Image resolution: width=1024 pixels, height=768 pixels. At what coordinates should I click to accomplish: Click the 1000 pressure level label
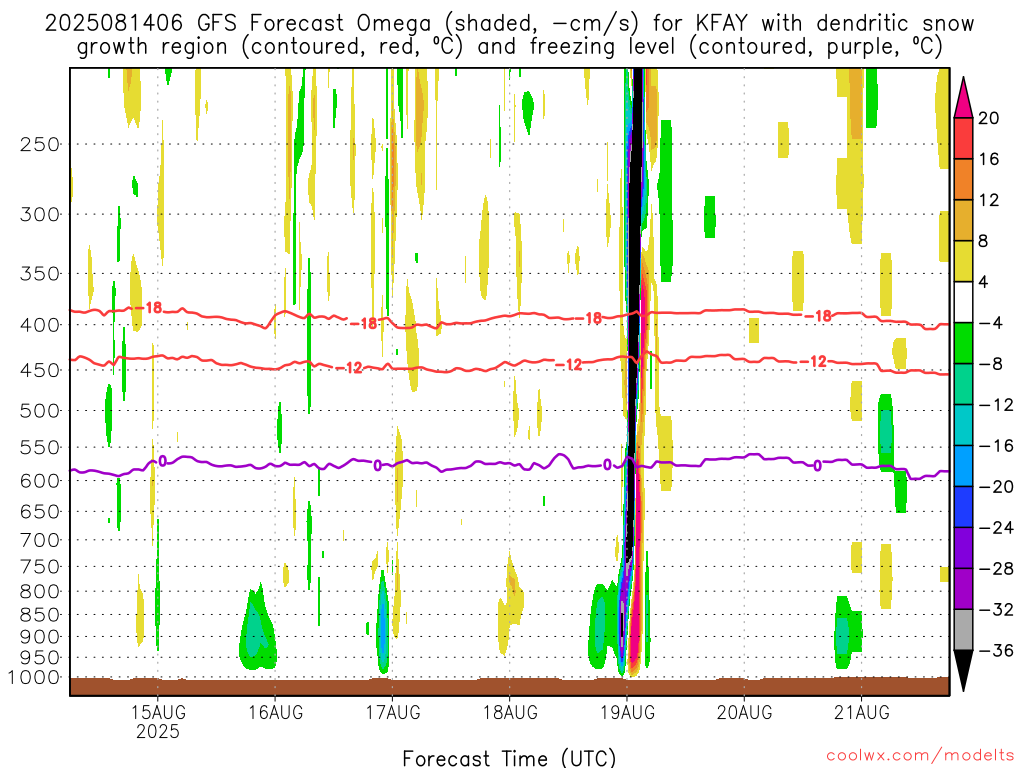pos(35,678)
